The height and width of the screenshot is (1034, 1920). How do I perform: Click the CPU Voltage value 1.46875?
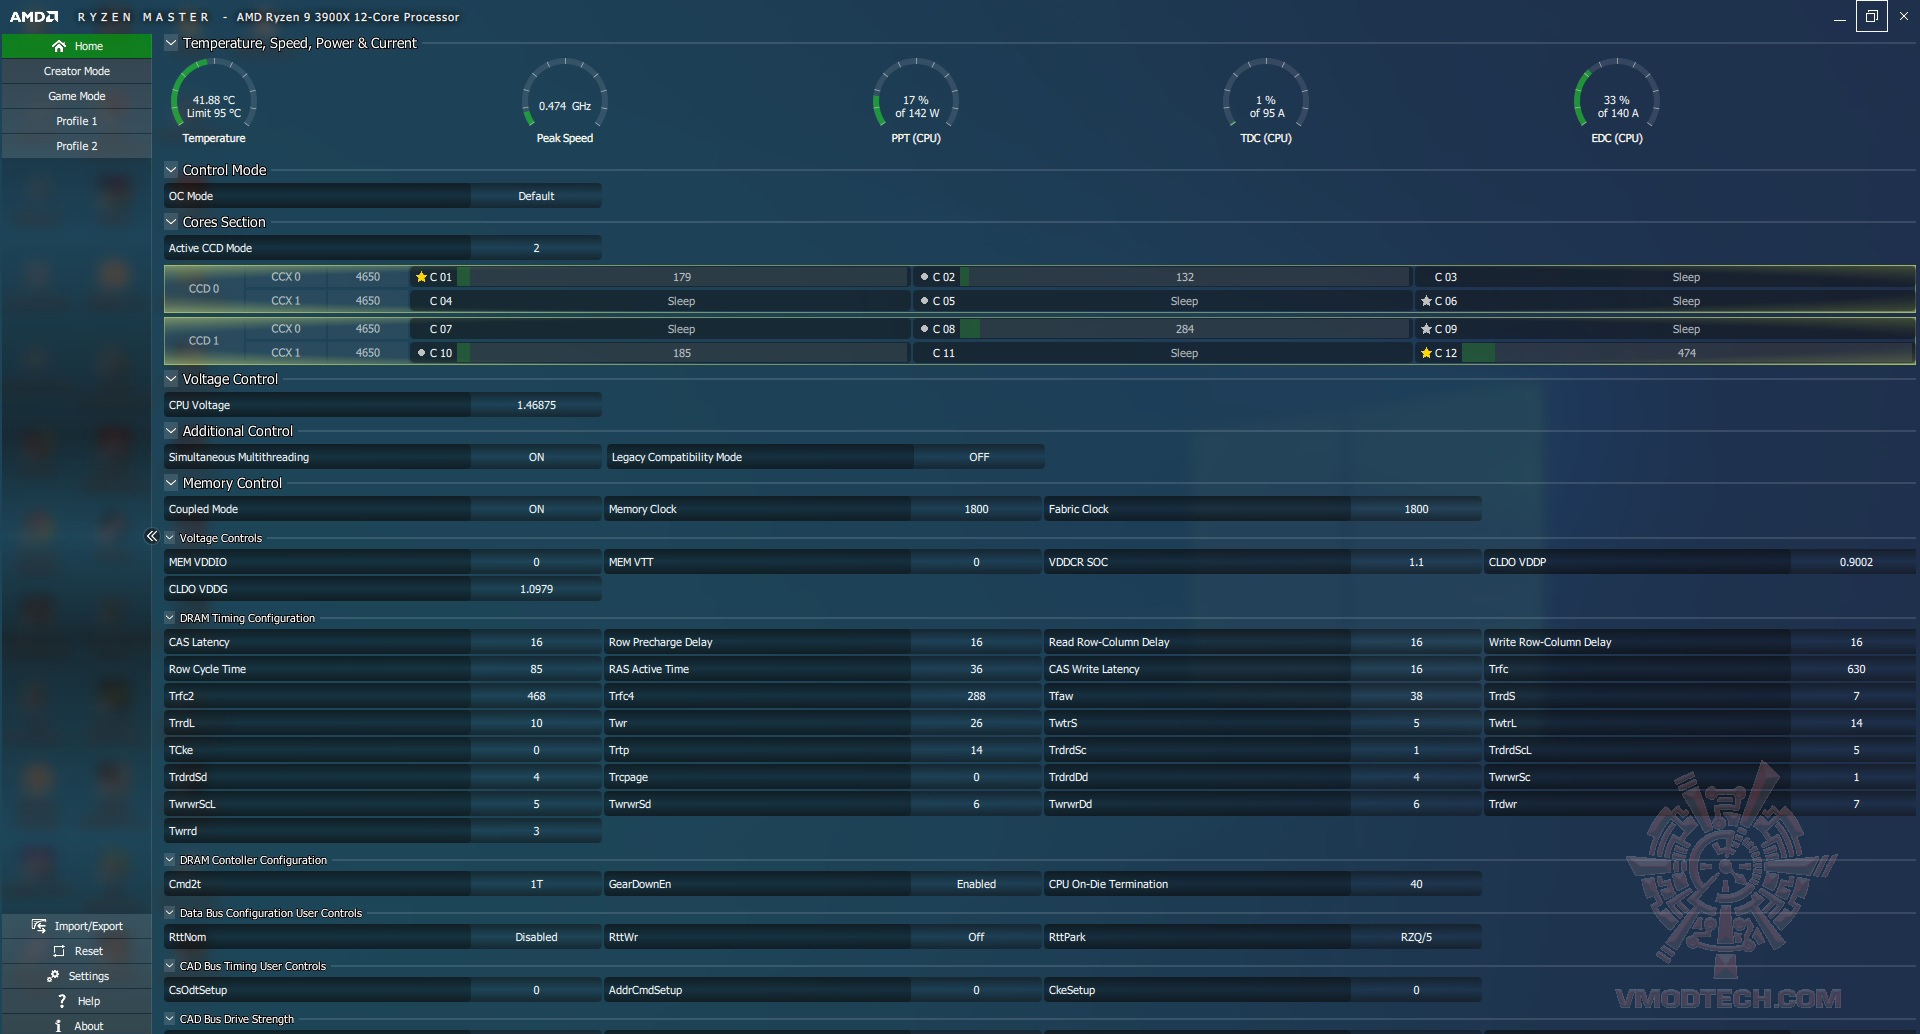[536, 405]
